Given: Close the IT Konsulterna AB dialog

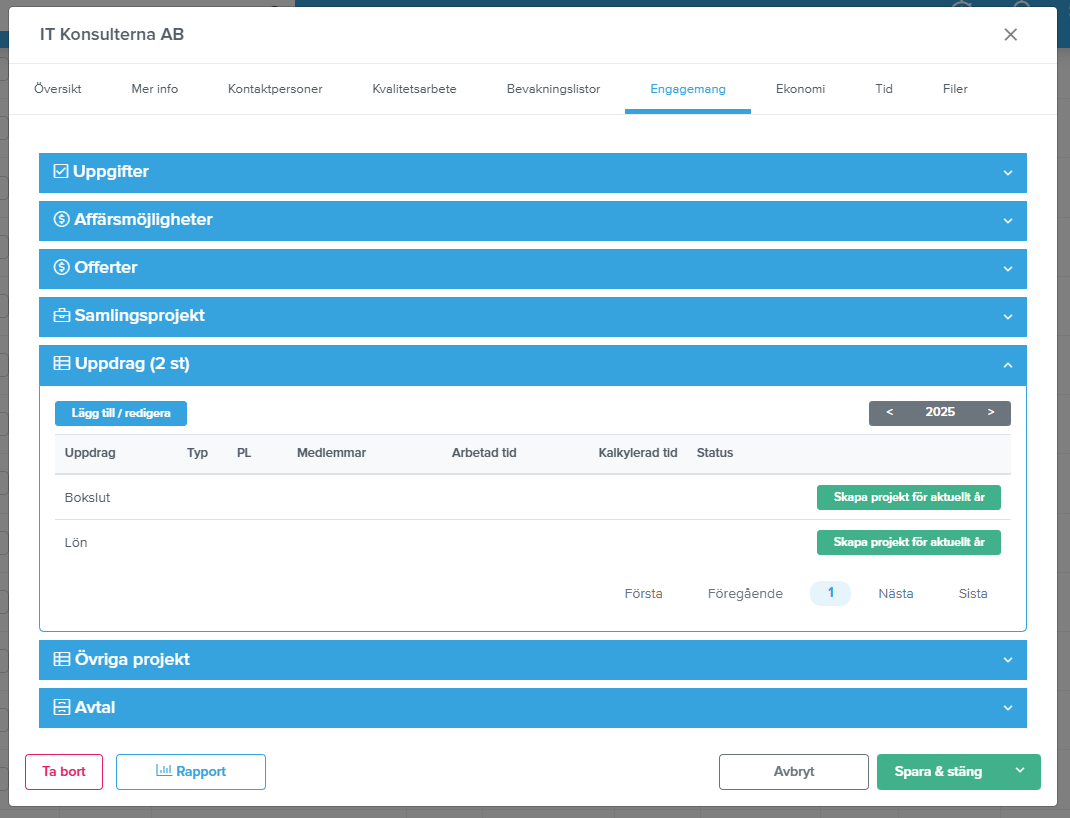Looking at the screenshot, I should pyautogui.click(x=1011, y=35).
